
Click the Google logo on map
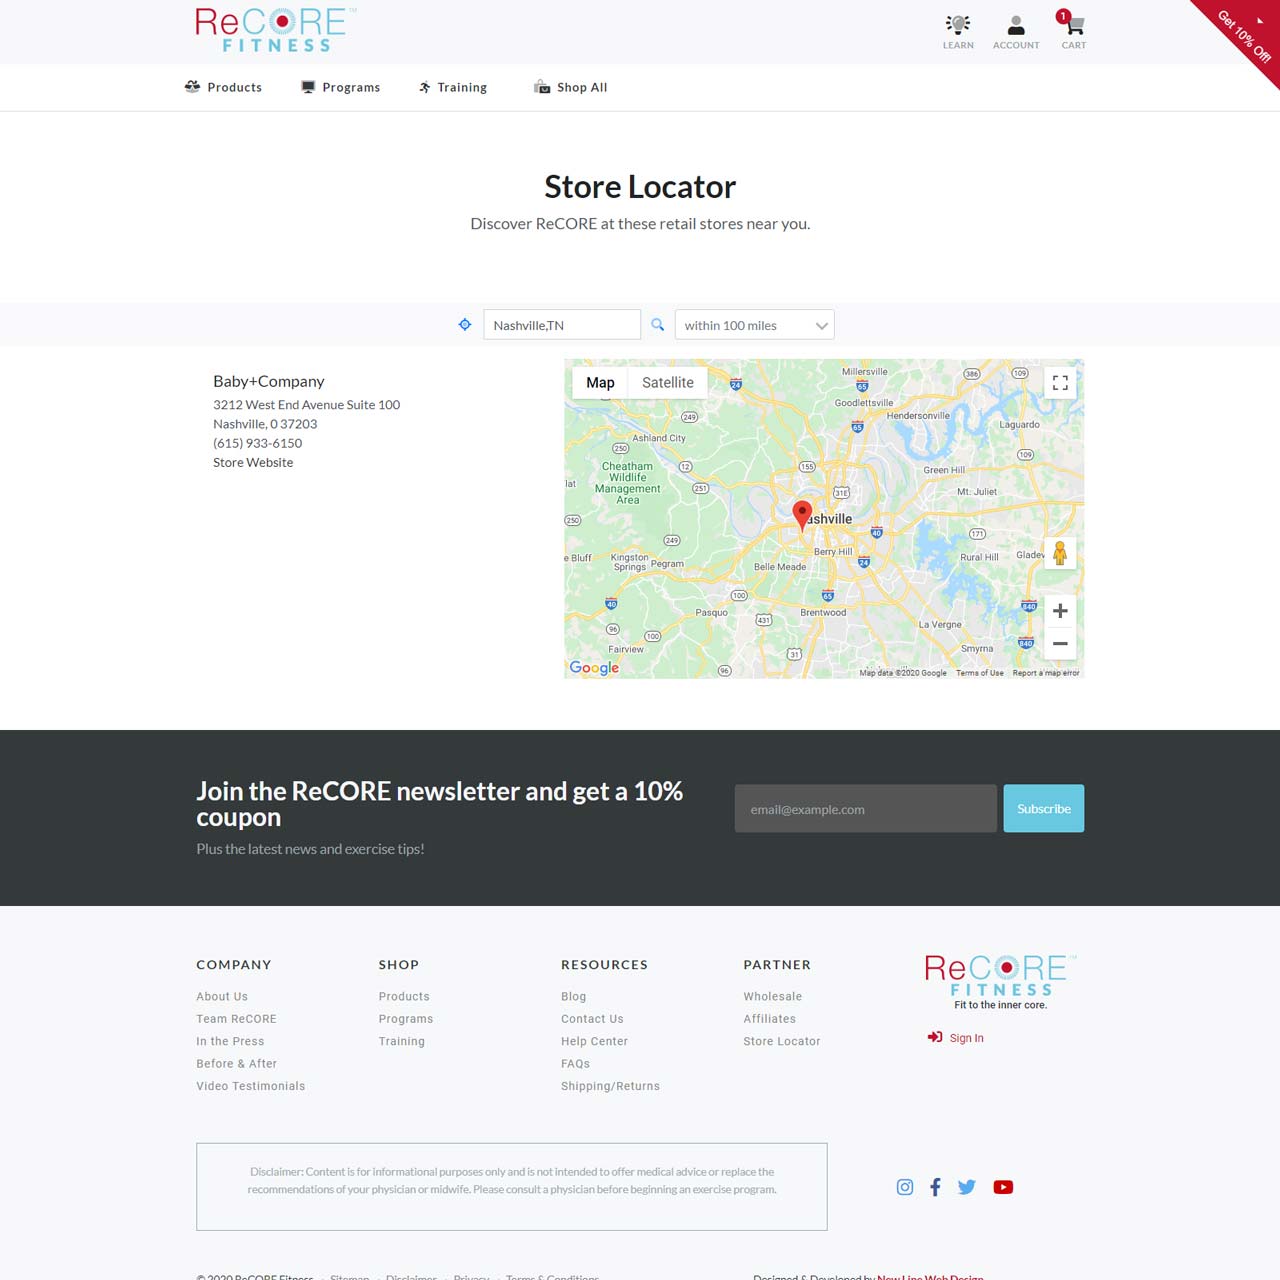click(x=594, y=668)
